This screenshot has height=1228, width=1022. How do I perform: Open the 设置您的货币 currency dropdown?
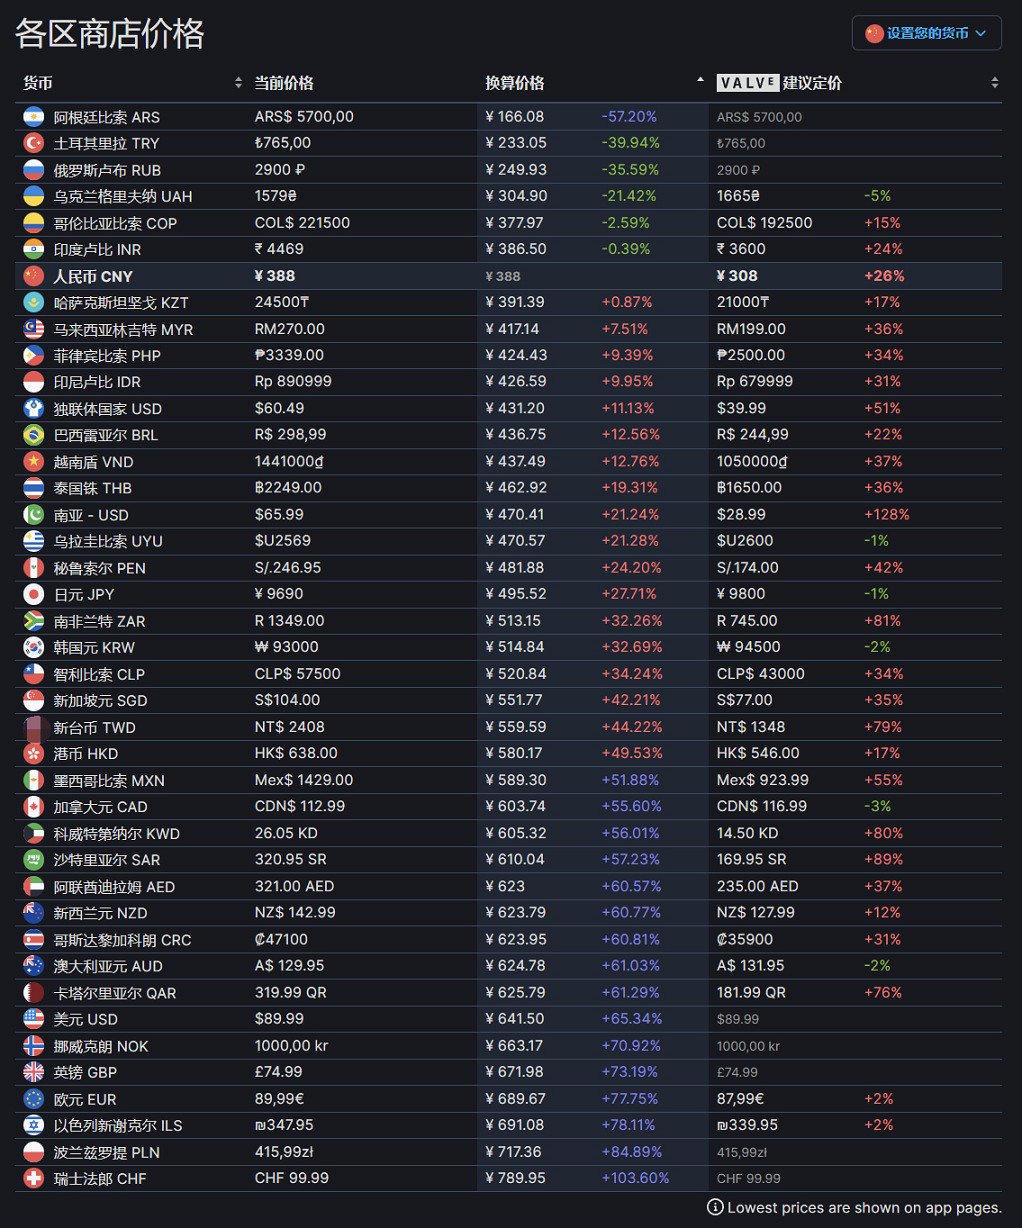point(926,33)
